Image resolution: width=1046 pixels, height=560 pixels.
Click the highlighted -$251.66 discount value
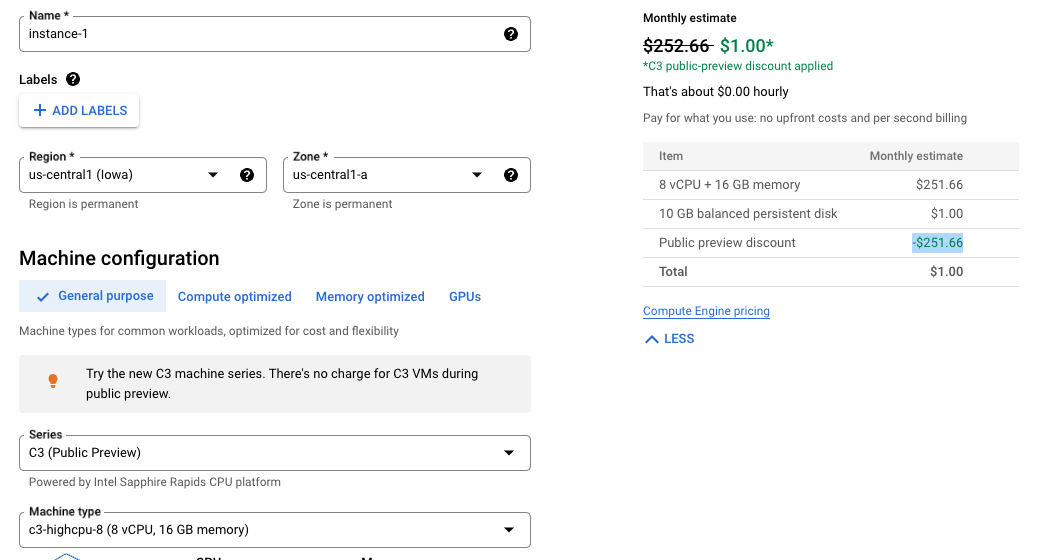(x=937, y=243)
